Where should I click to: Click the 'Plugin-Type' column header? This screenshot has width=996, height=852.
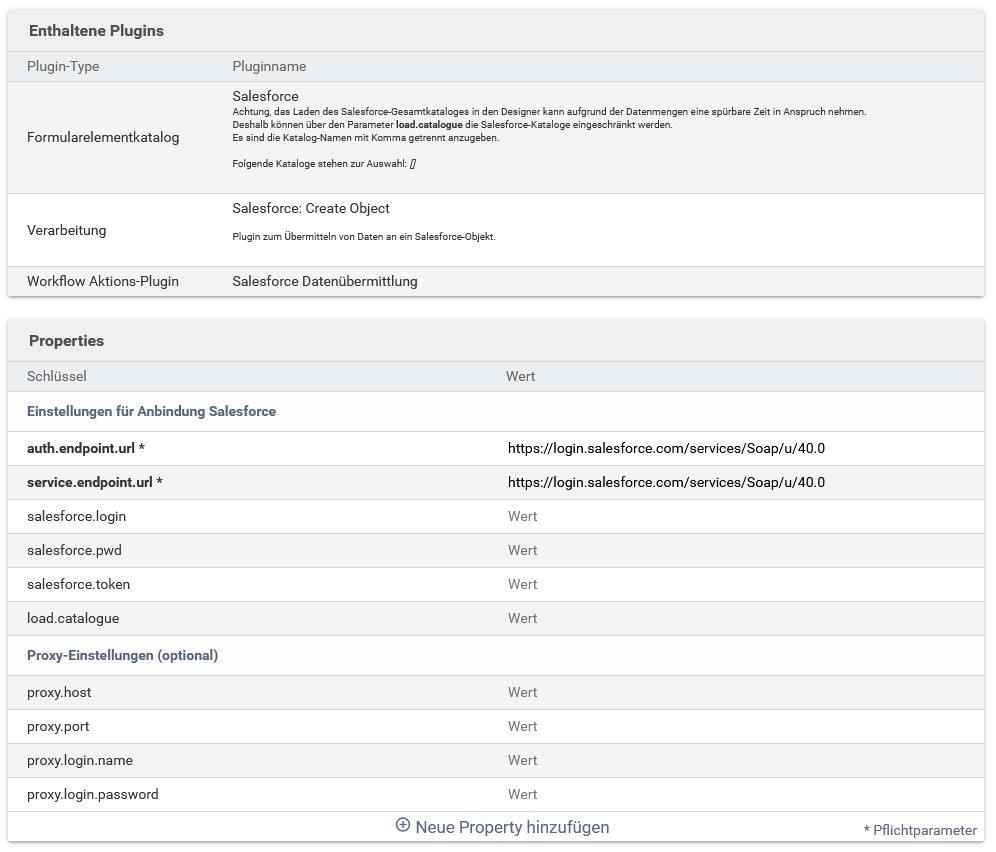pyautogui.click(x=63, y=67)
